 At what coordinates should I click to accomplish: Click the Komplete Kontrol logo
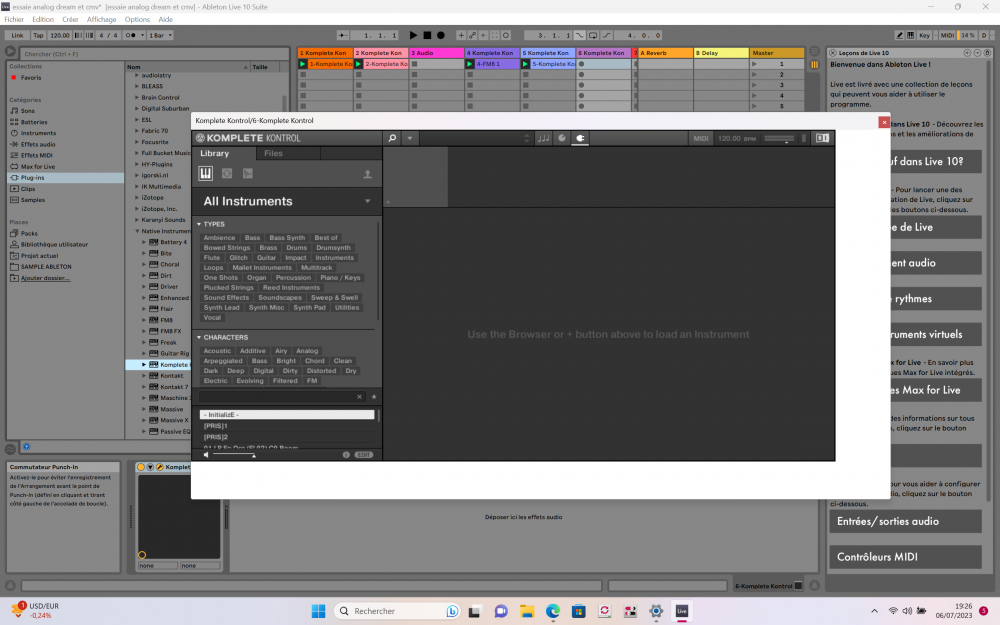tap(248, 138)
